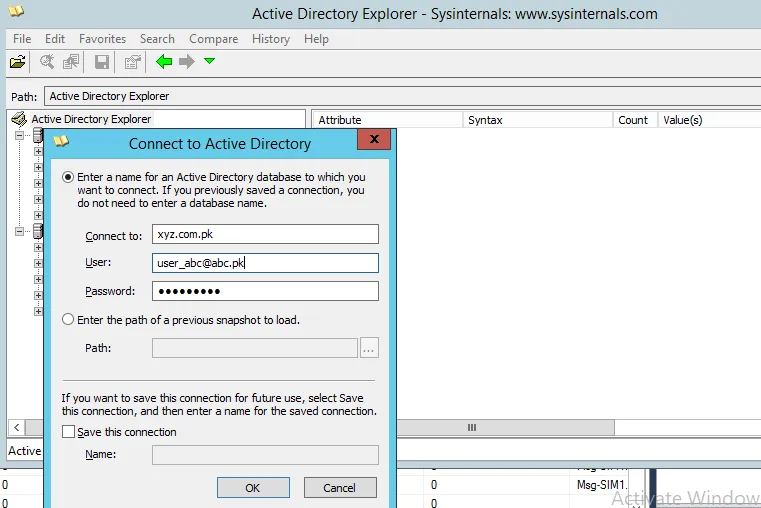
Task: Go back with the green left arrow
Action: pos(164,62)
